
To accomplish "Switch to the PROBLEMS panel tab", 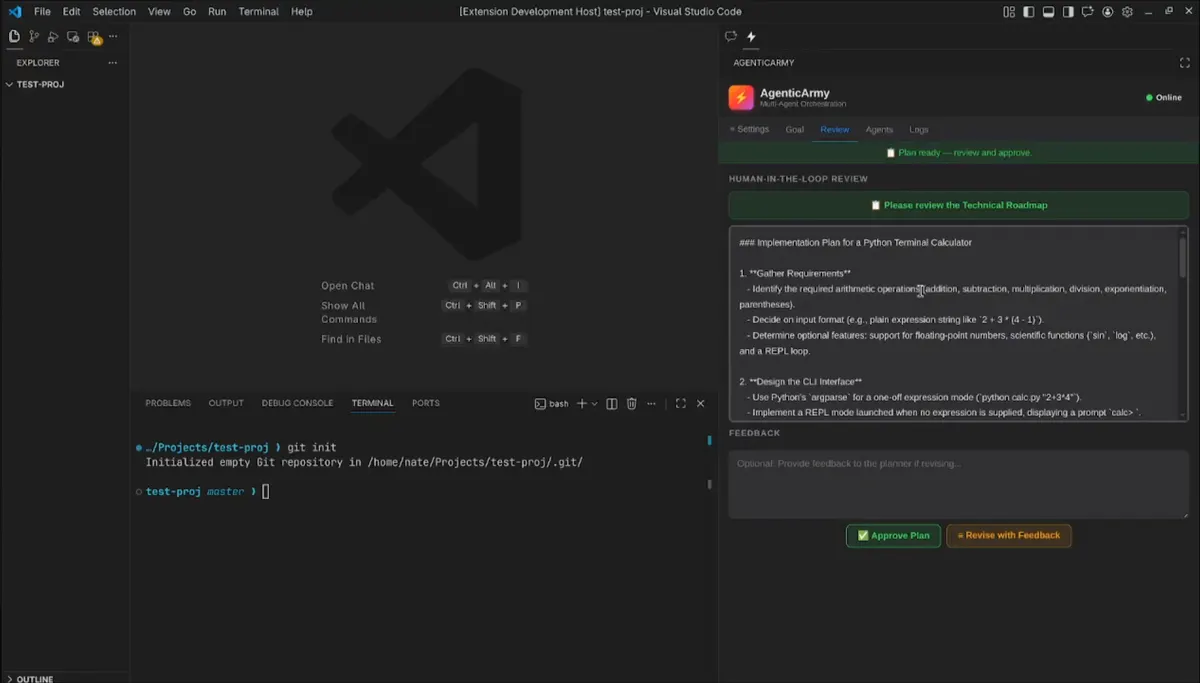I will click(168, 403).
